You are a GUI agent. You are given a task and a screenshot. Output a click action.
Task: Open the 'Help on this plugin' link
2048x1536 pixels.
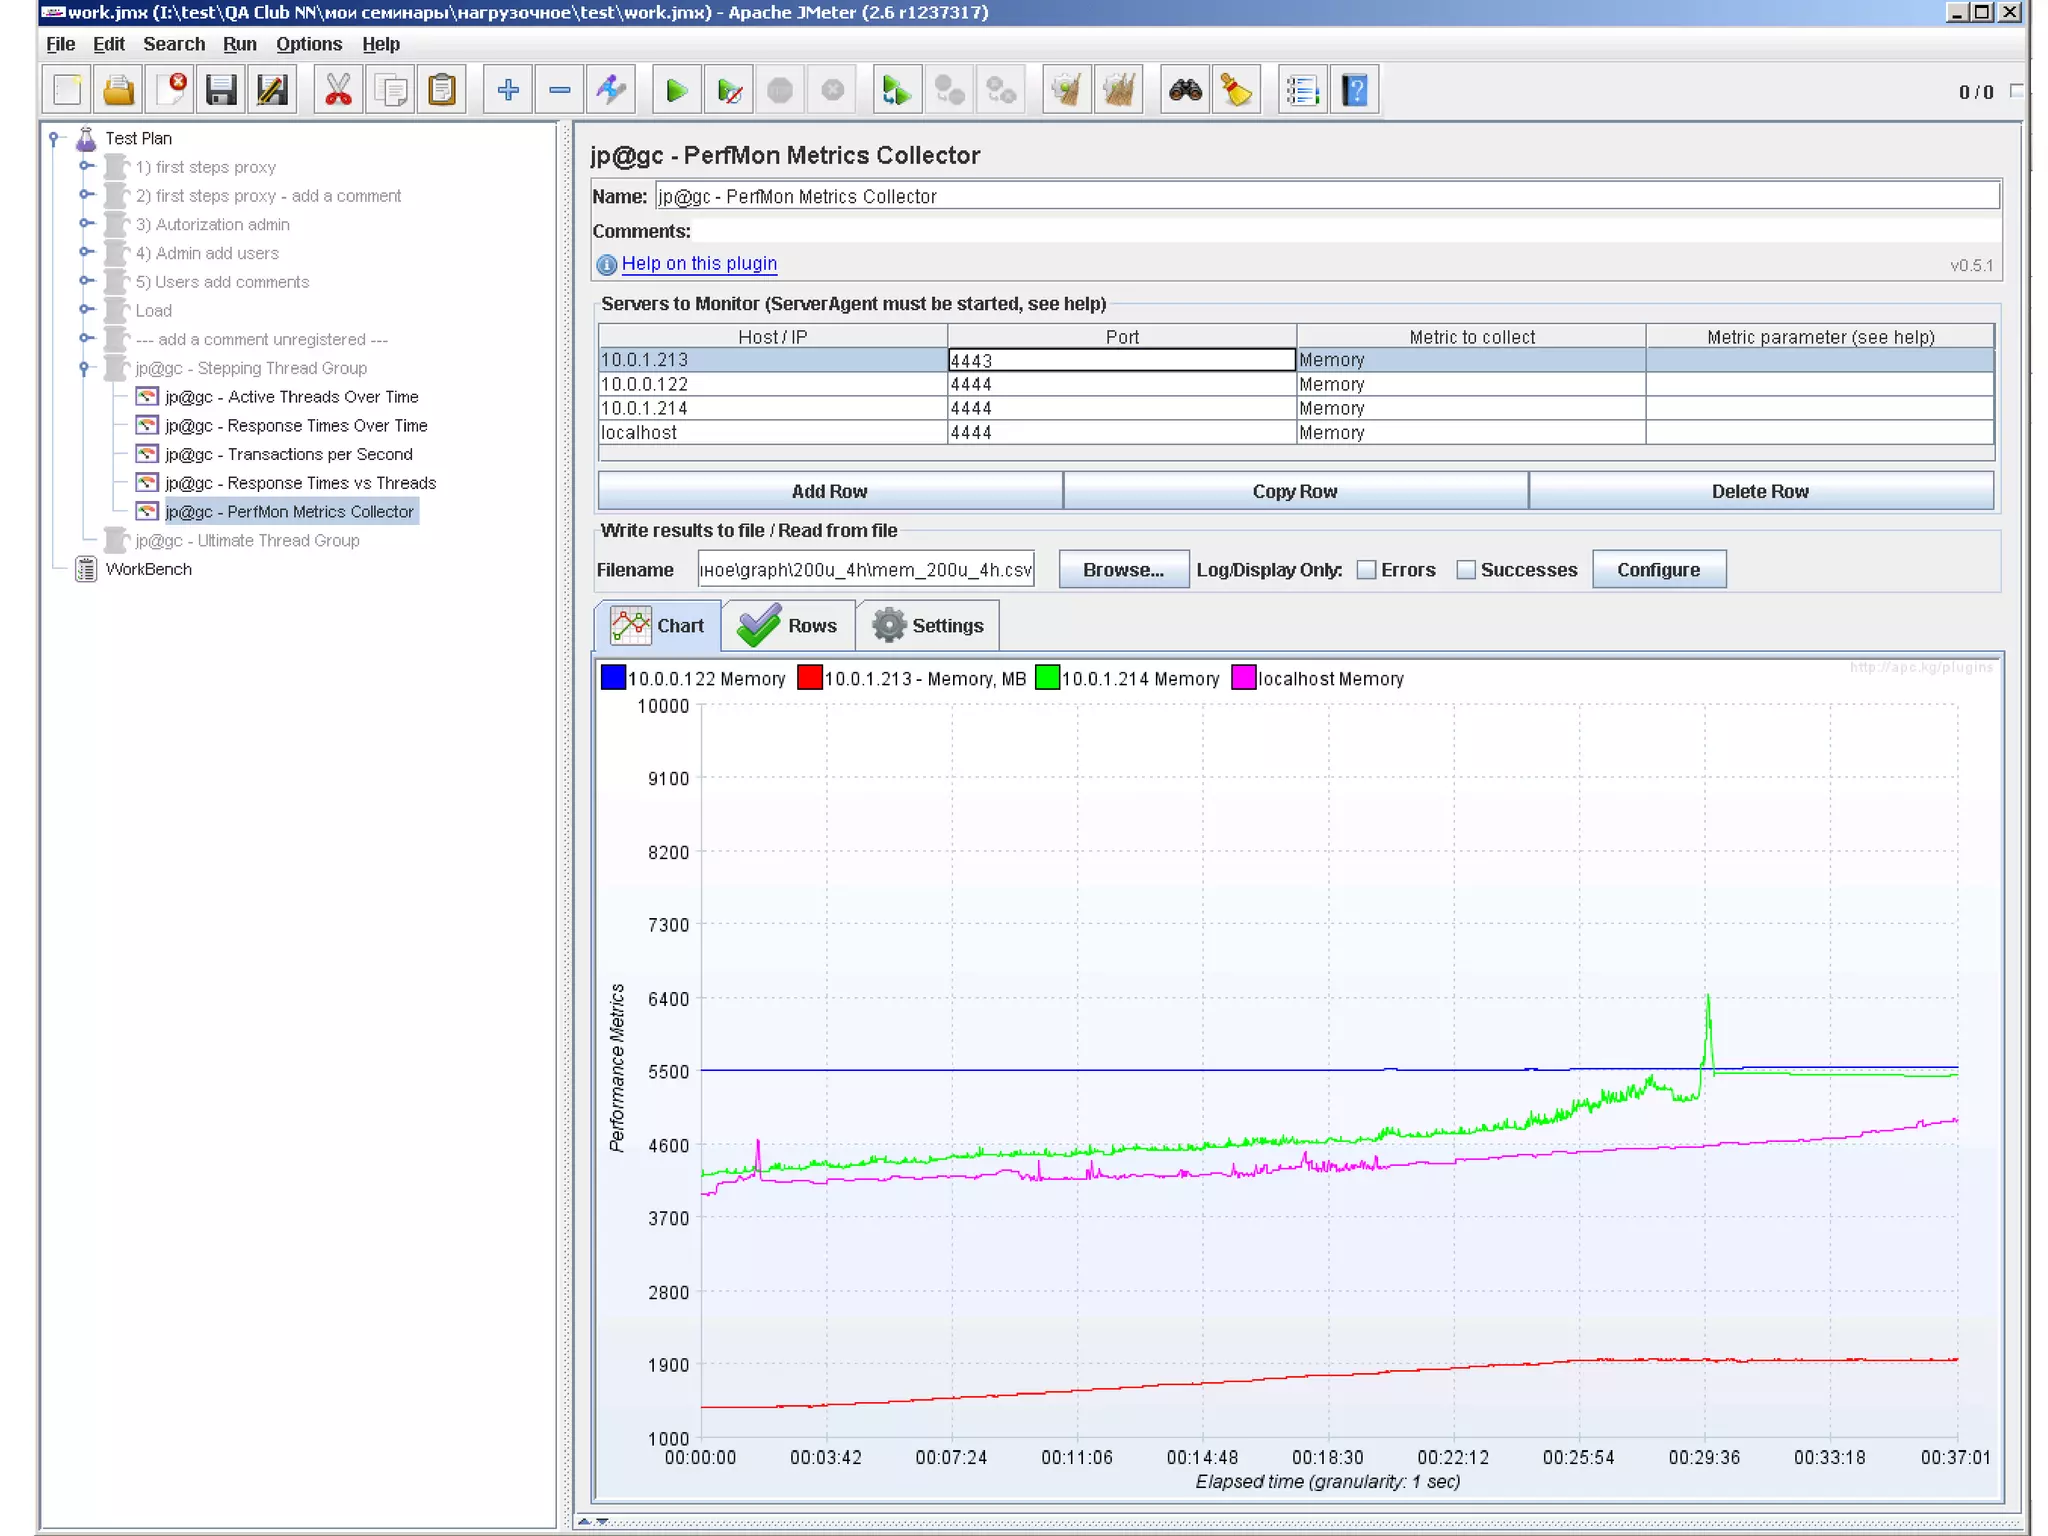pyautogui.click(x=698, y=263)
